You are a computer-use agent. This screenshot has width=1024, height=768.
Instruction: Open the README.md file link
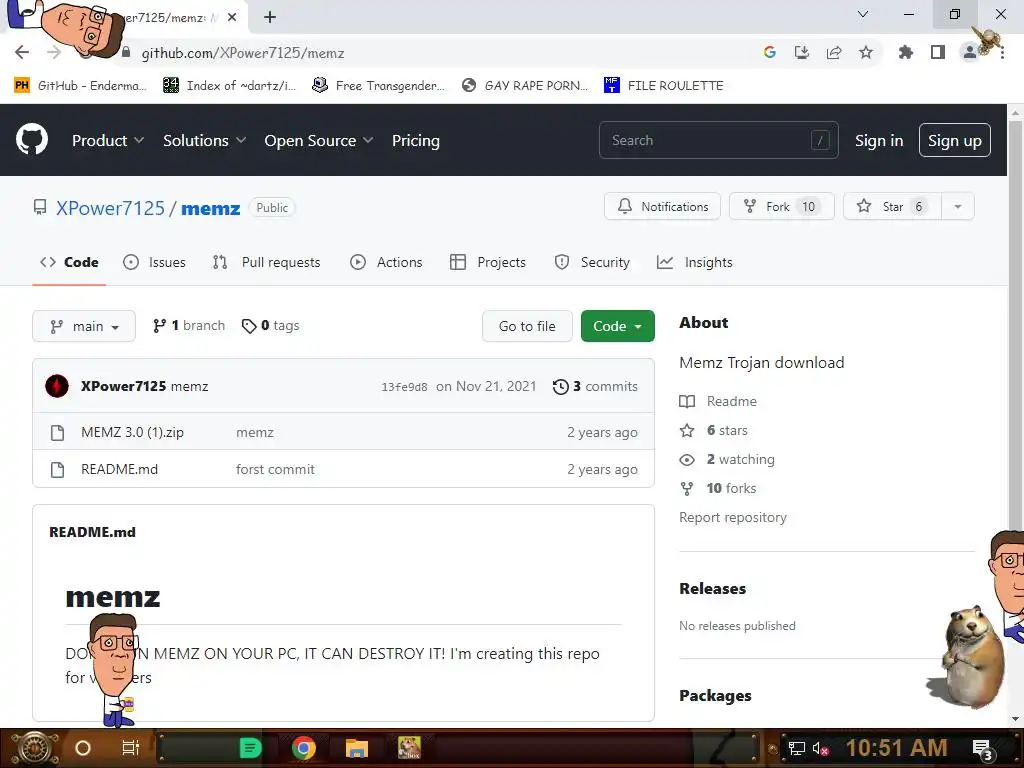120,470
